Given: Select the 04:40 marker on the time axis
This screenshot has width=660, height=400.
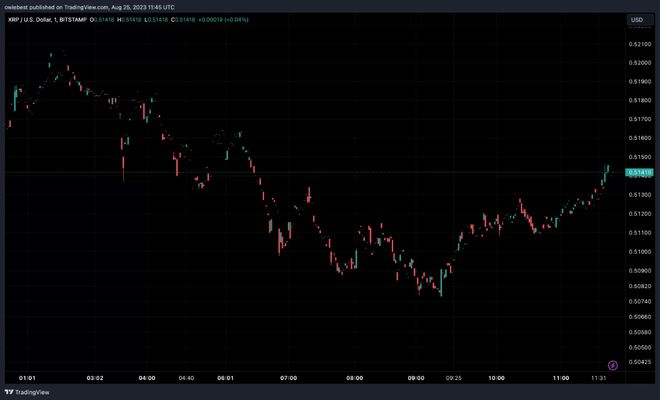Looking at the screenshot, I should click(187, 378).
